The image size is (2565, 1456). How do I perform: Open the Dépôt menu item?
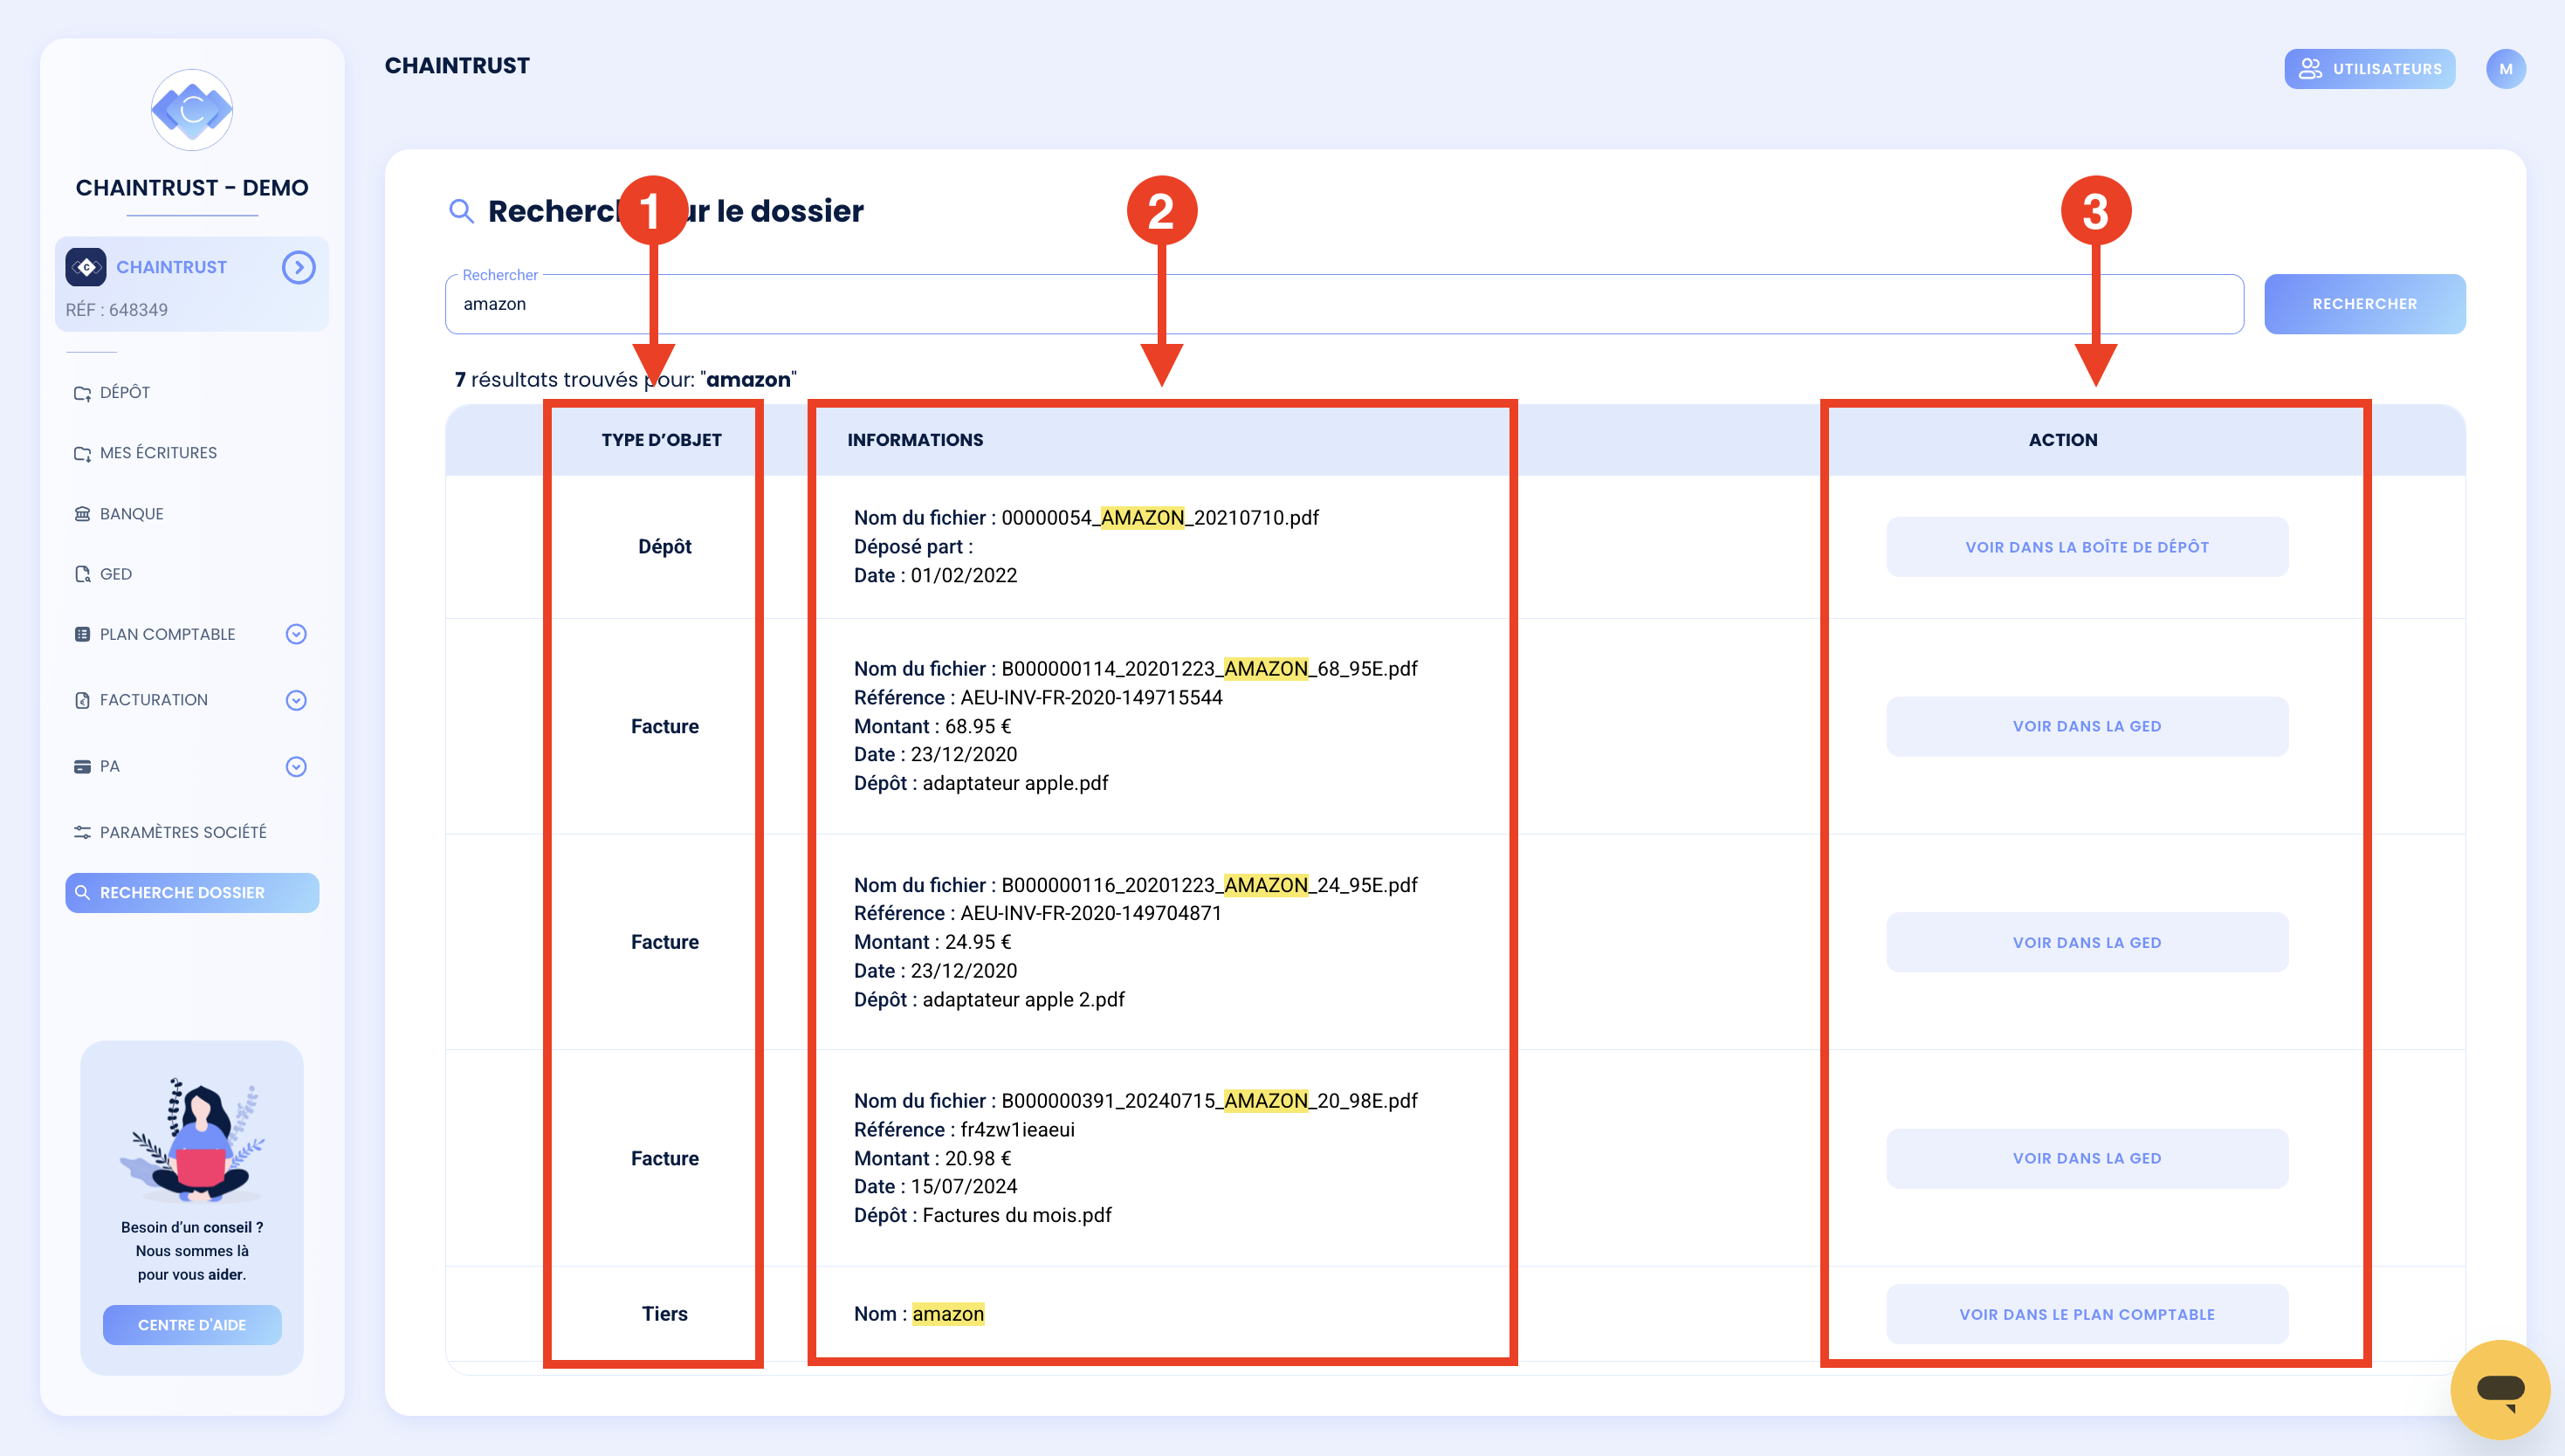click(124, 392)
